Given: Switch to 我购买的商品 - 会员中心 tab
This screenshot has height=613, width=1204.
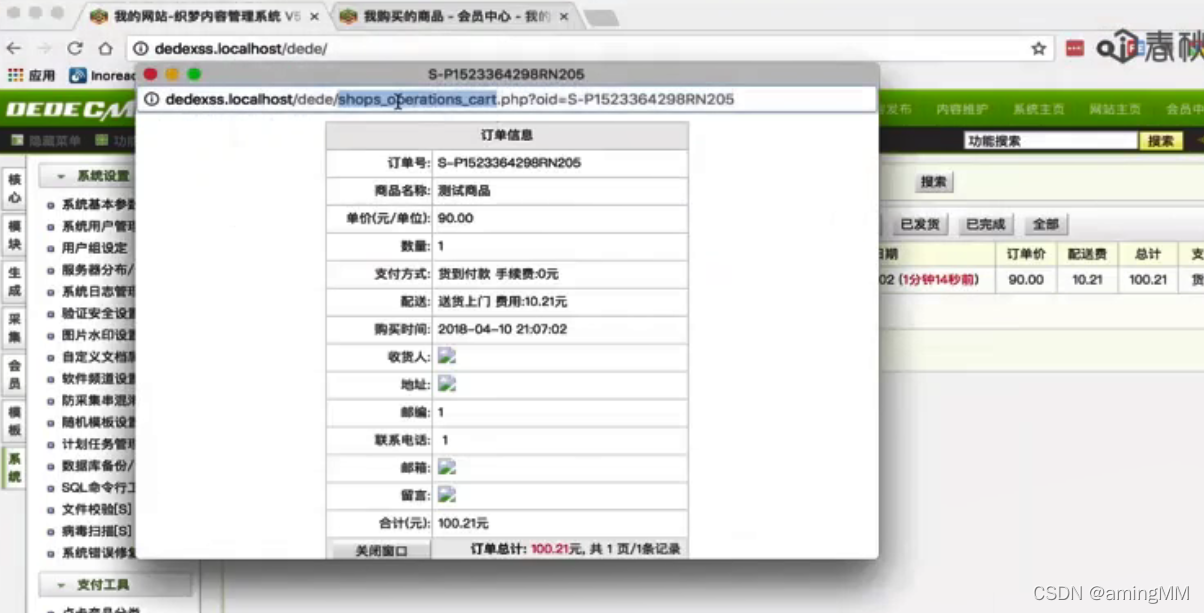Looking at the screenshot, I should click(455, 17).
